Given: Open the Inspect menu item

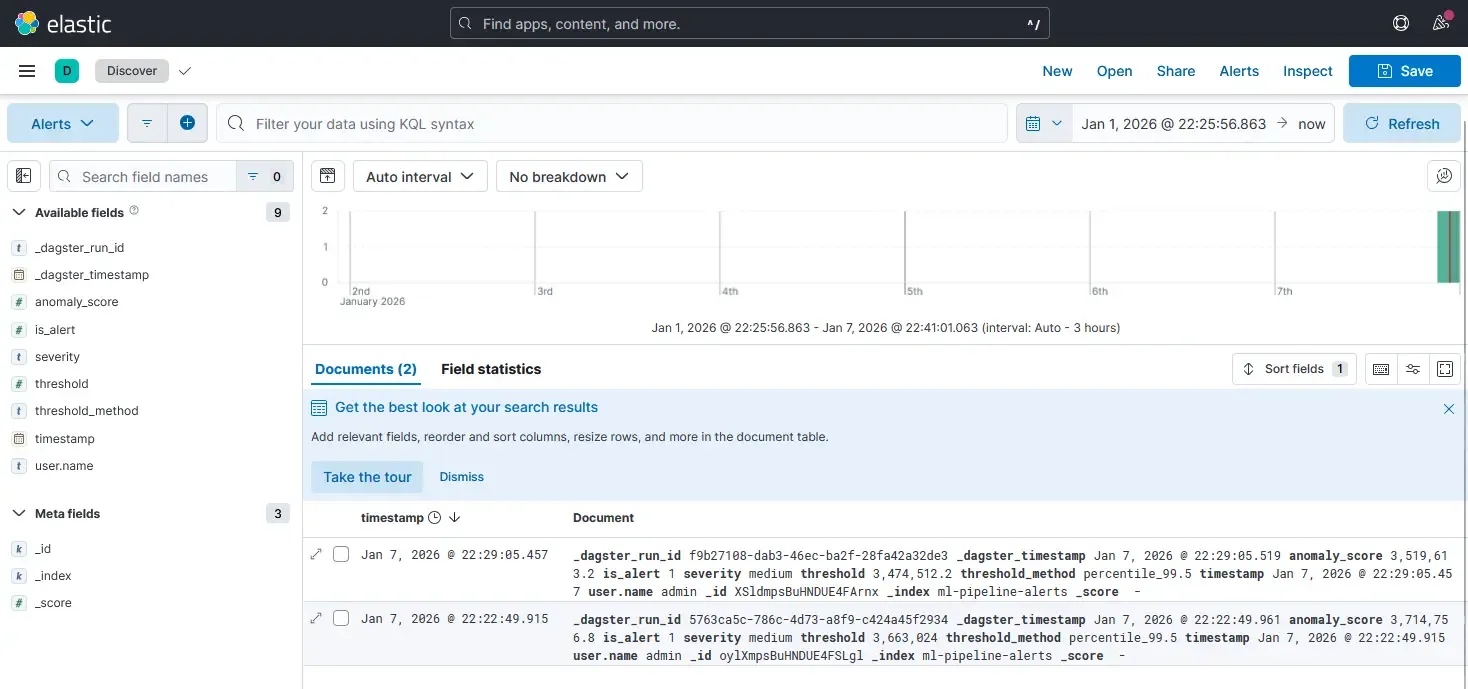Looking at the screenshot, I should coord(1307,71).
